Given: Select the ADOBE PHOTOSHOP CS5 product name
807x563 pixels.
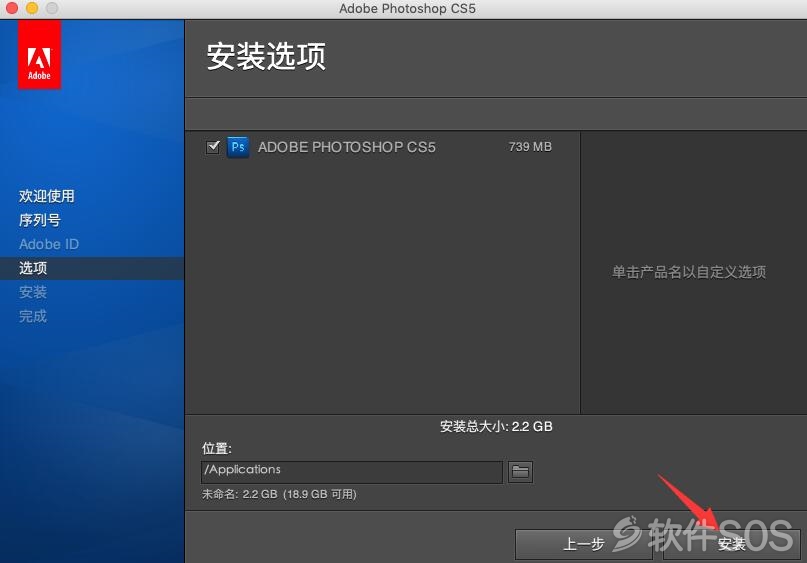Looking at the screenshot, I should 346,147.
